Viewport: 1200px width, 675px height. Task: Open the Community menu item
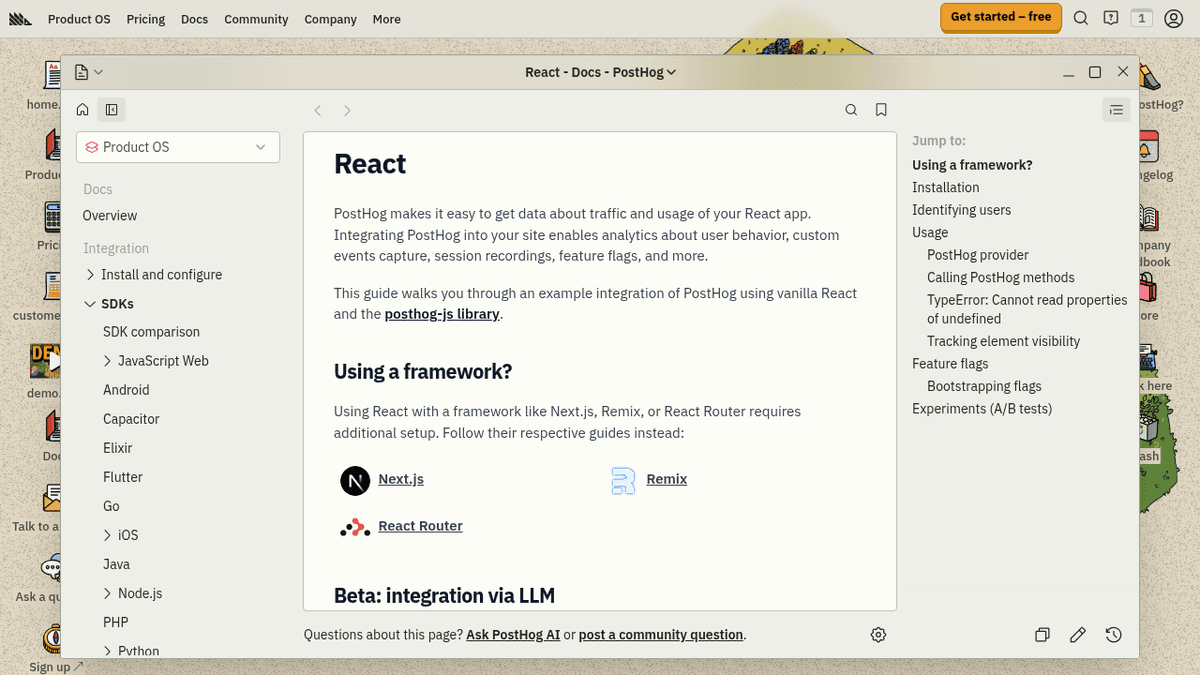[256, 19]
